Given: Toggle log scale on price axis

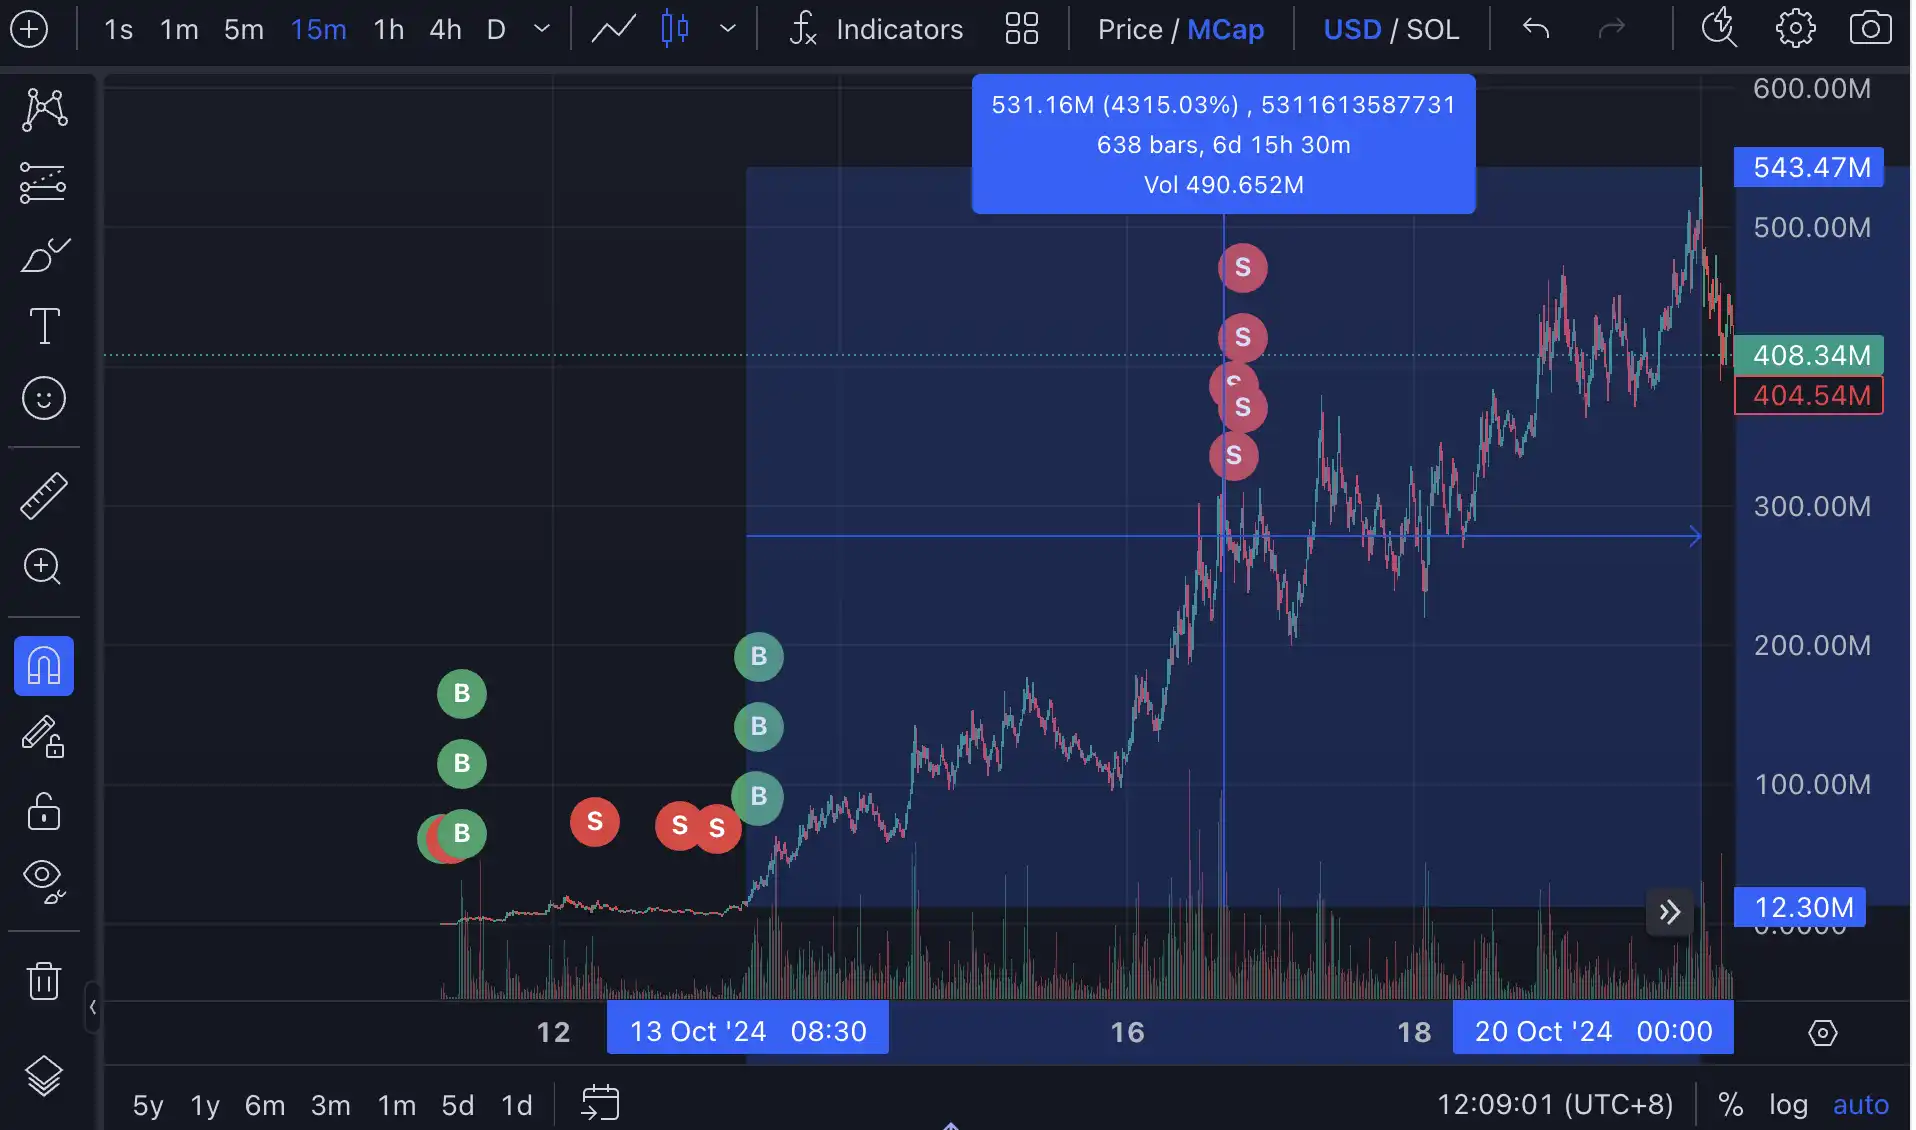Looking at the screenshot, I should tap(1788, 1105).
